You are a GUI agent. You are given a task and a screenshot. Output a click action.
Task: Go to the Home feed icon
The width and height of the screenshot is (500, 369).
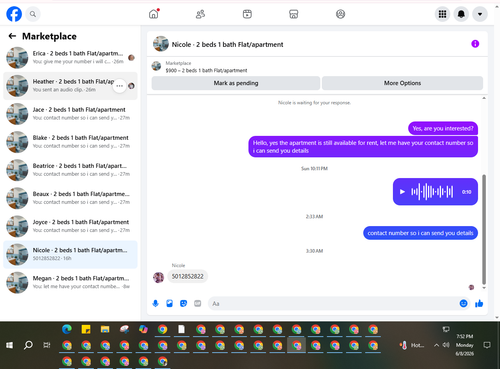coord(154,14)
